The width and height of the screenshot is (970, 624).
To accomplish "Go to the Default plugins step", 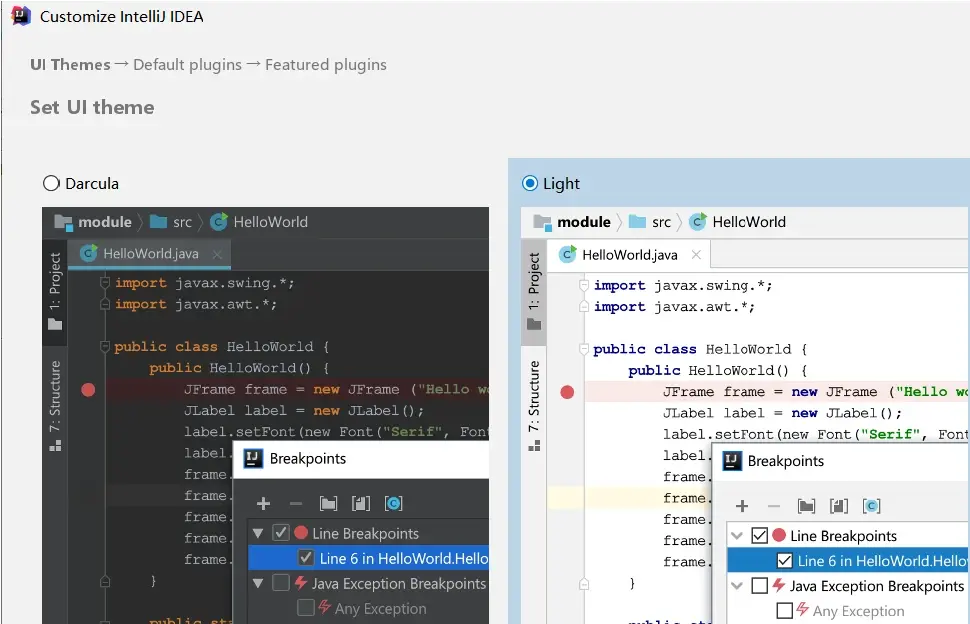I will pyautogui.click(x=187, y=65).
